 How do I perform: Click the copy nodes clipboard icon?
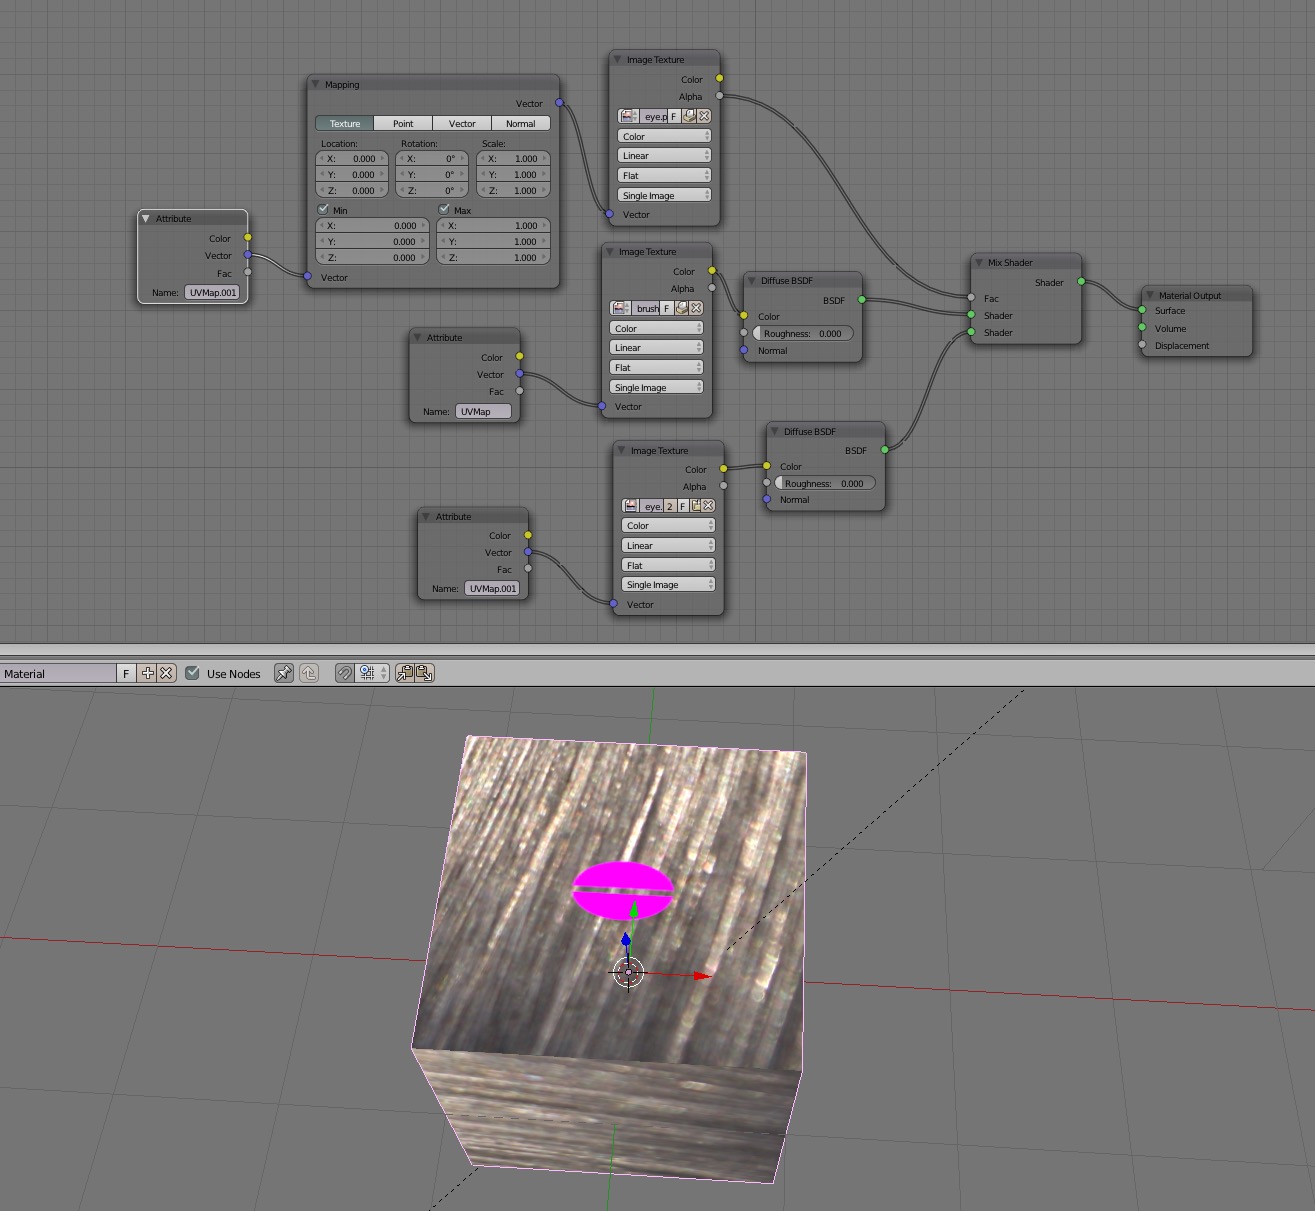(405, 673)
